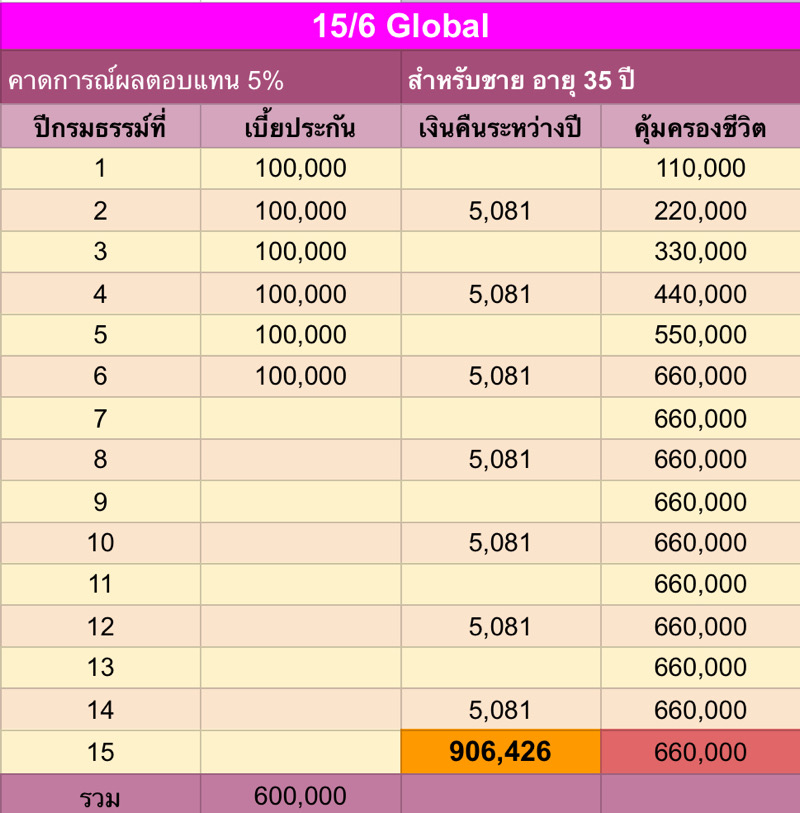Select the 330,000 coverage cell
This screenshot has width=800, height=813.
pos(700,252)
